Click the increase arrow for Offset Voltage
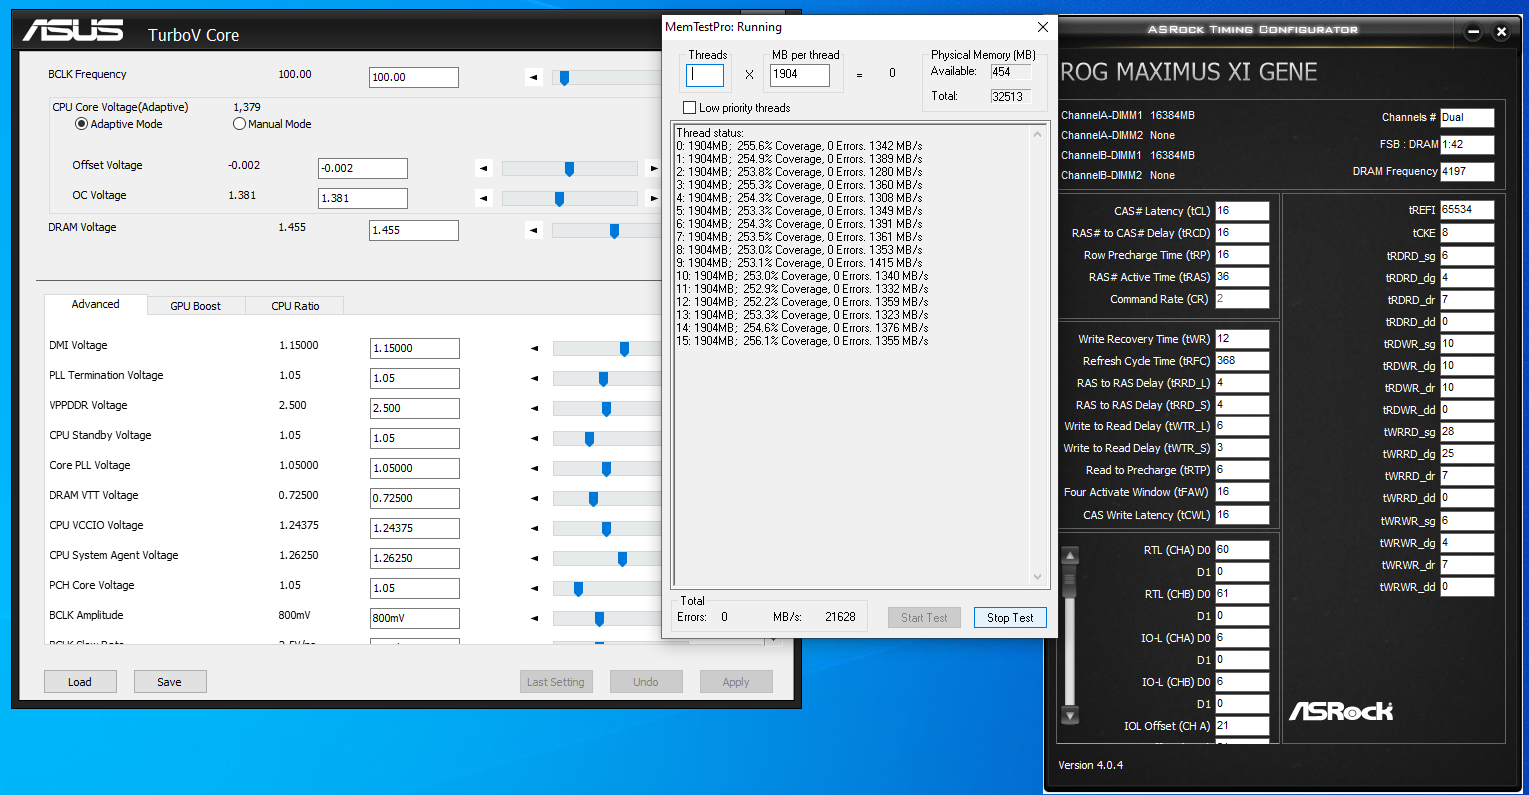The image size is (1529, 795). point(654,168)
